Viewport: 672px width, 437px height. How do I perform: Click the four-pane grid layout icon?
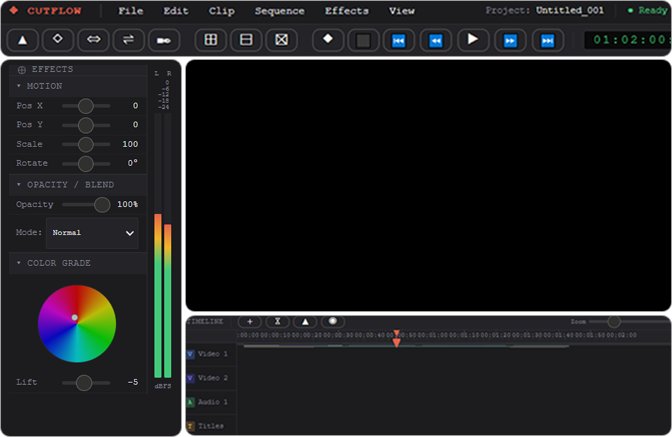click(210, 41)
